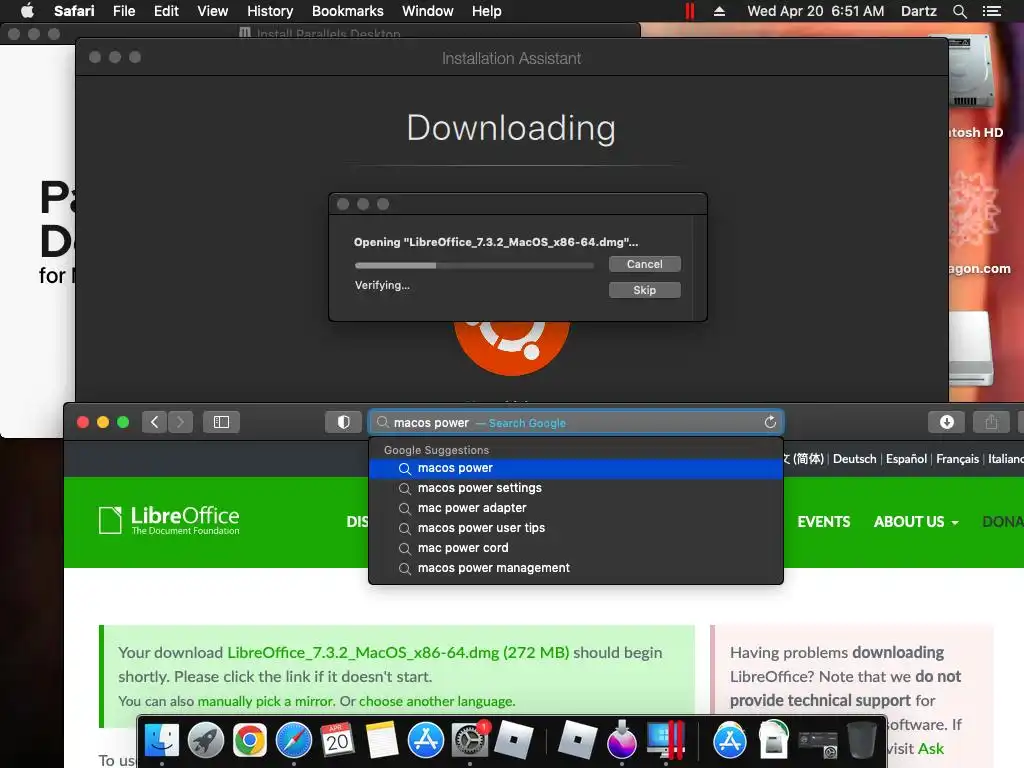
Task: Open Calendar from the dock
Action: pos(337,741)
